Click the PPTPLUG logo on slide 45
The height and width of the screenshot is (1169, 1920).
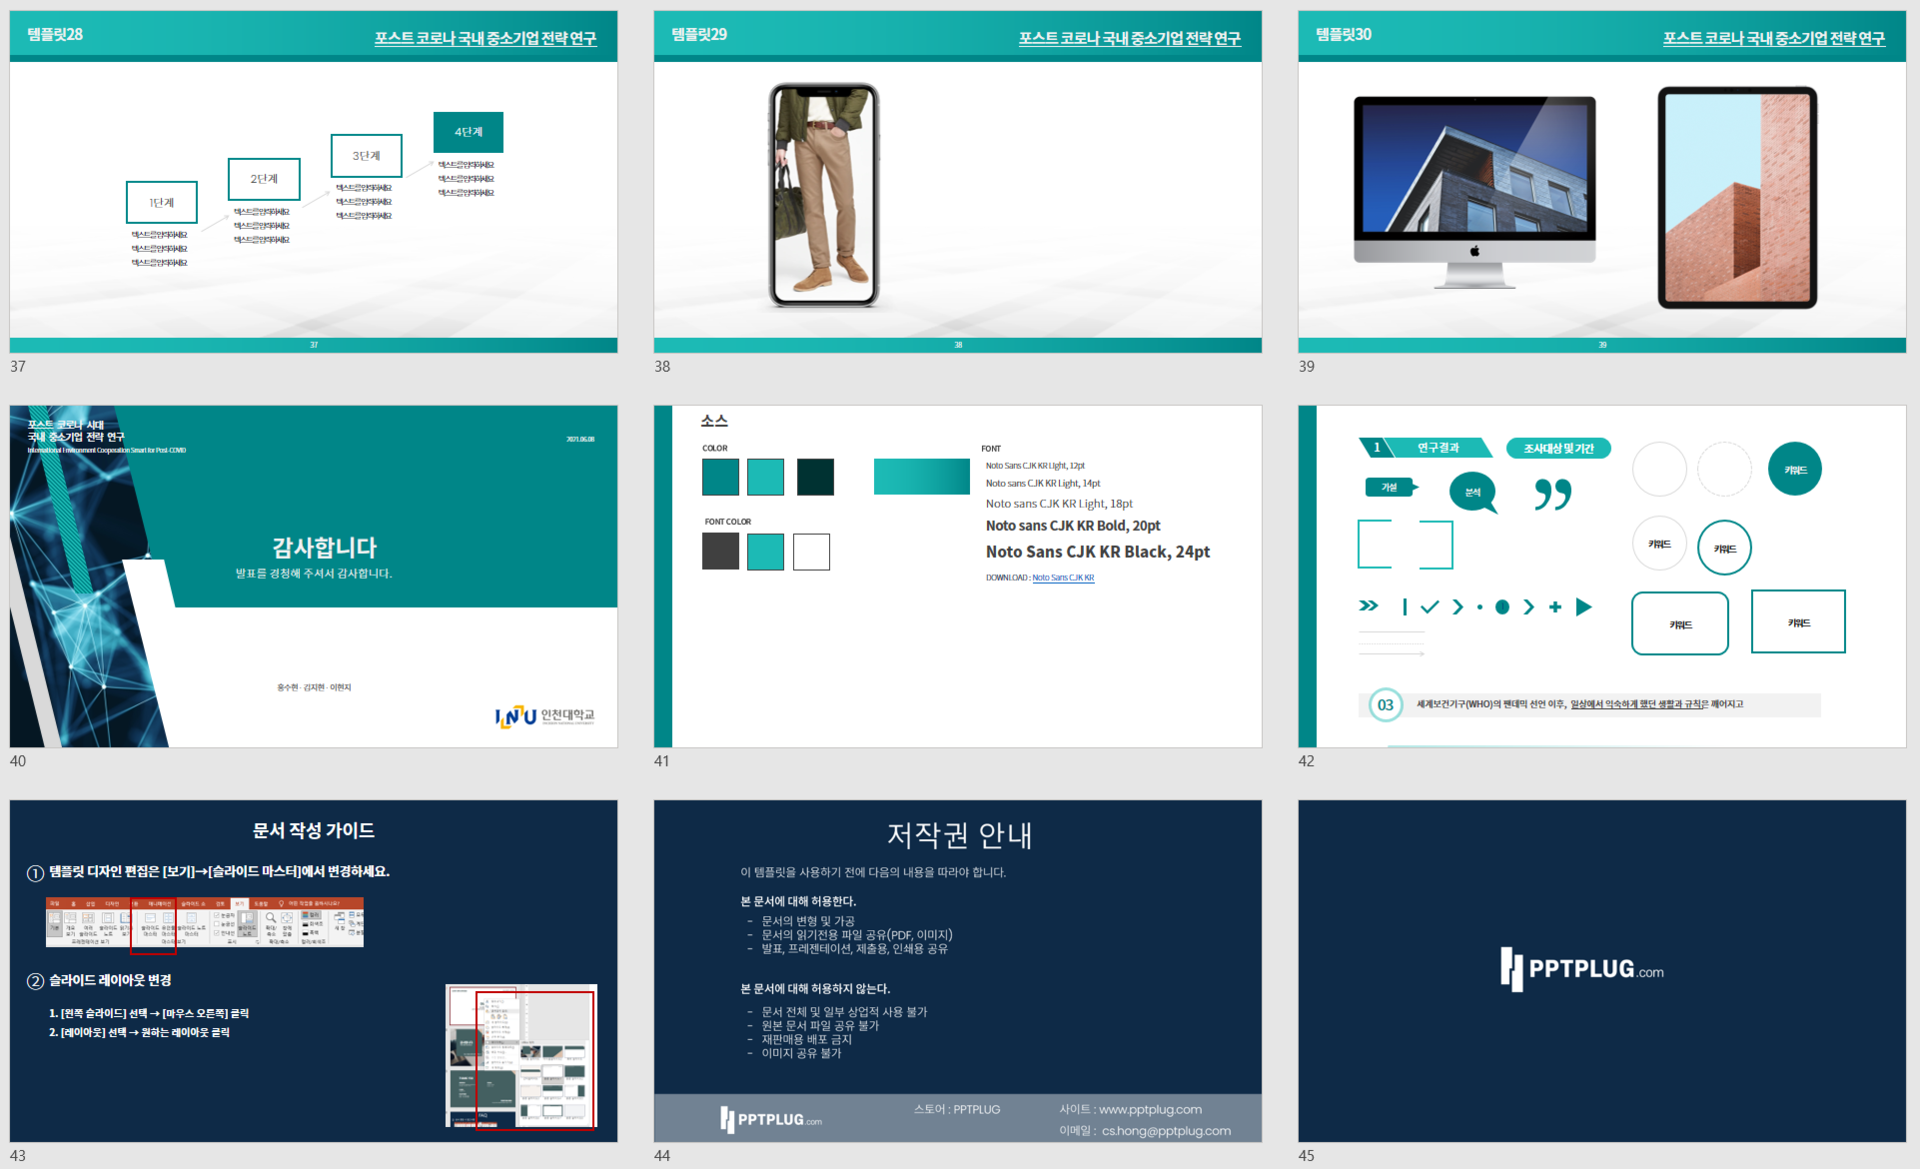coord(1582,969)
